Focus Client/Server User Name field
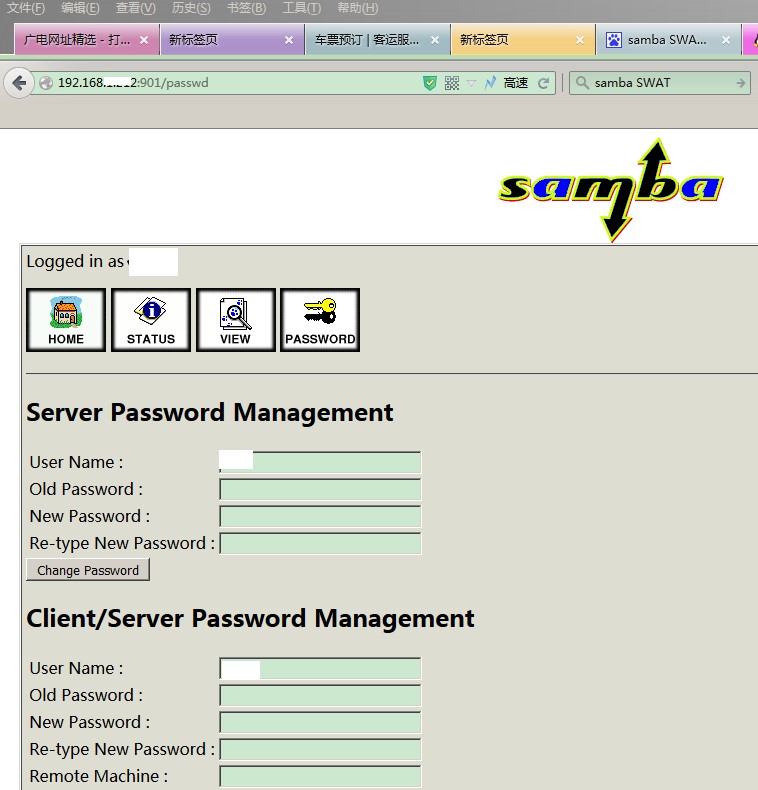This screenshot has height=790, width=758. tap(320, 668)
